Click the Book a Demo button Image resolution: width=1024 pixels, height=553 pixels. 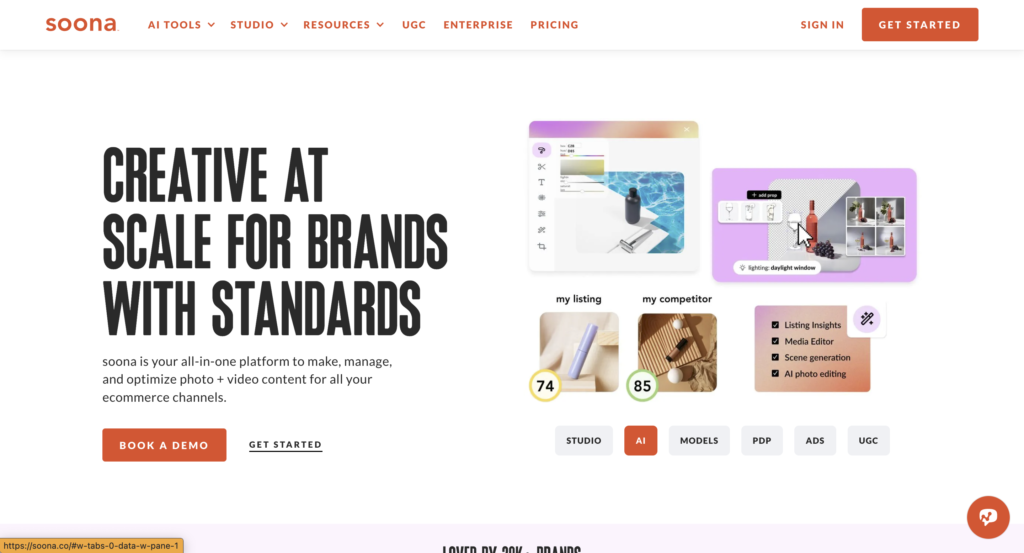(164, 445)
